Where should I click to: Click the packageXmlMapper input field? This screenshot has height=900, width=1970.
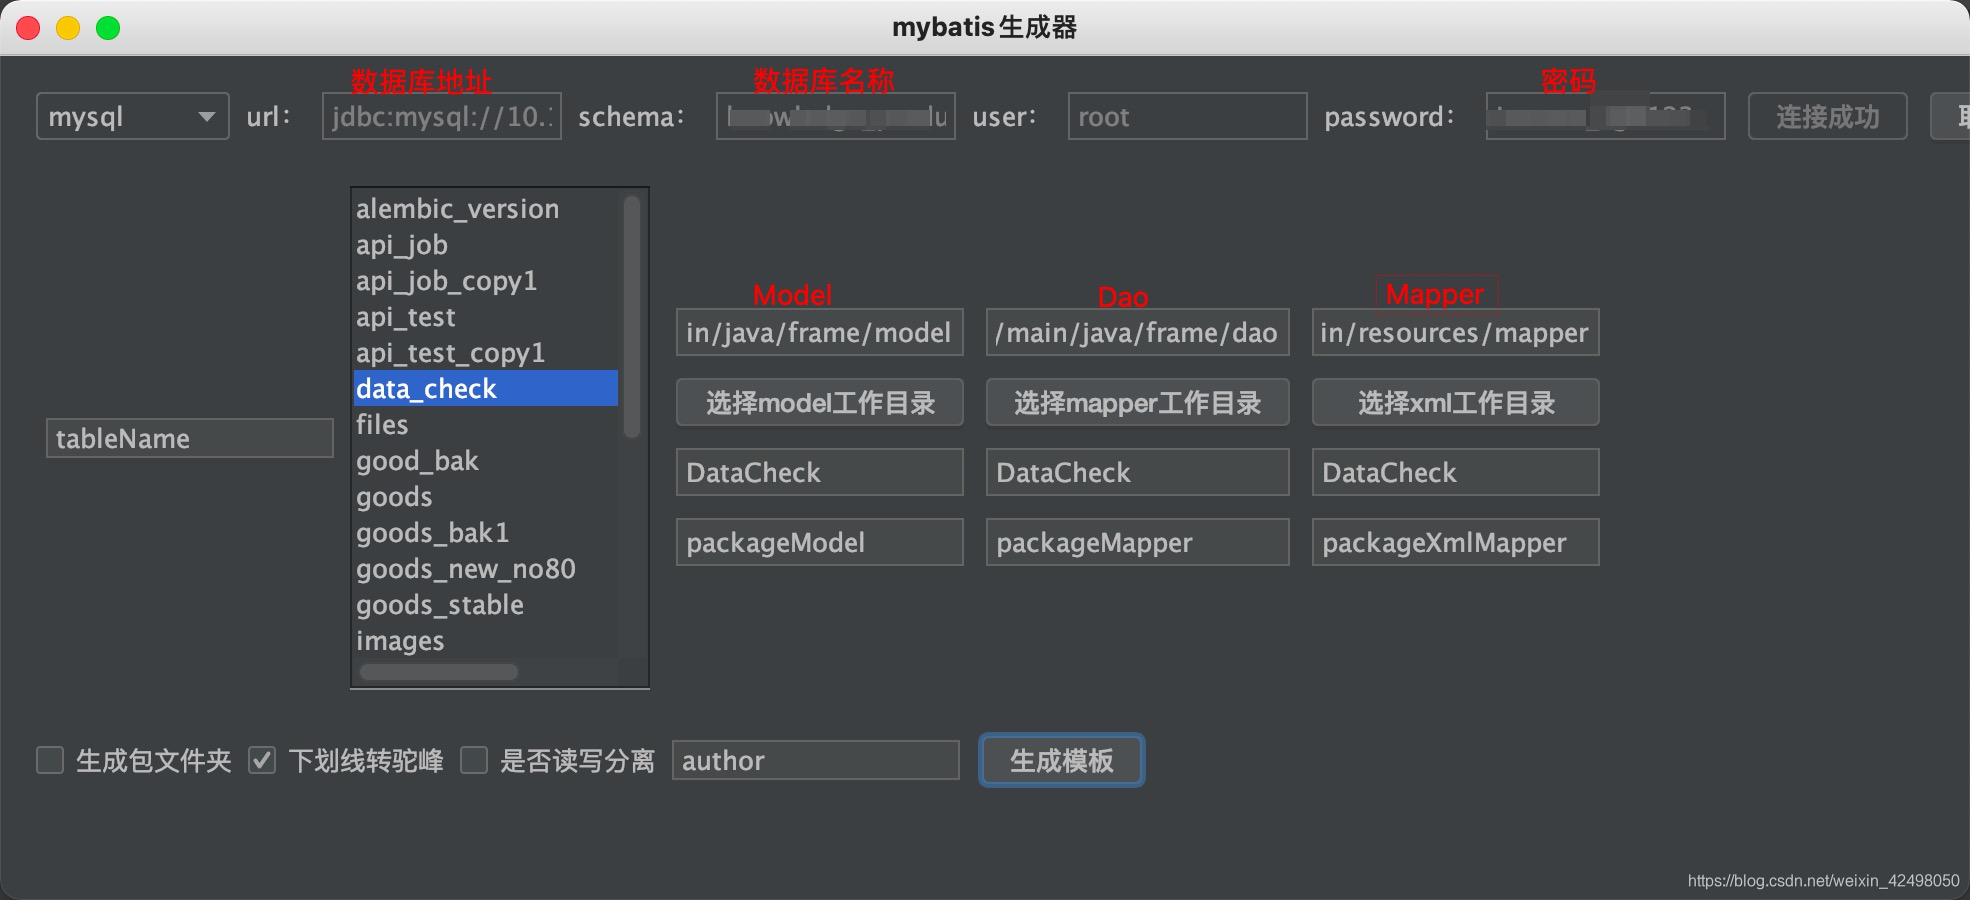coord(1456,542)
